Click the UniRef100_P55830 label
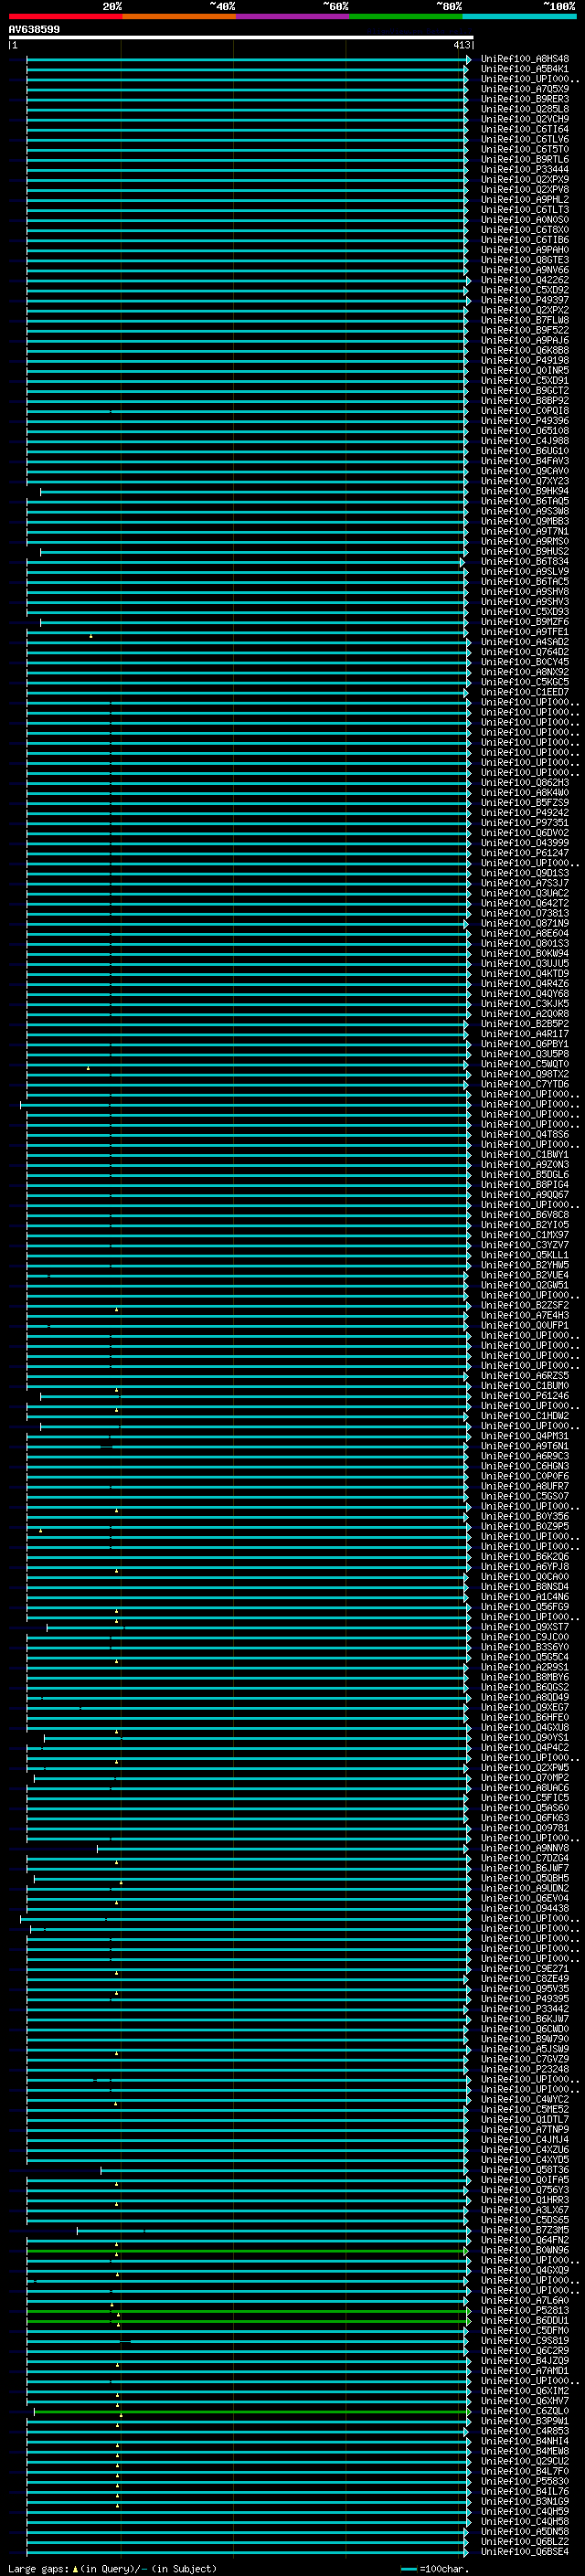585x2576 pixels. 524,2482
